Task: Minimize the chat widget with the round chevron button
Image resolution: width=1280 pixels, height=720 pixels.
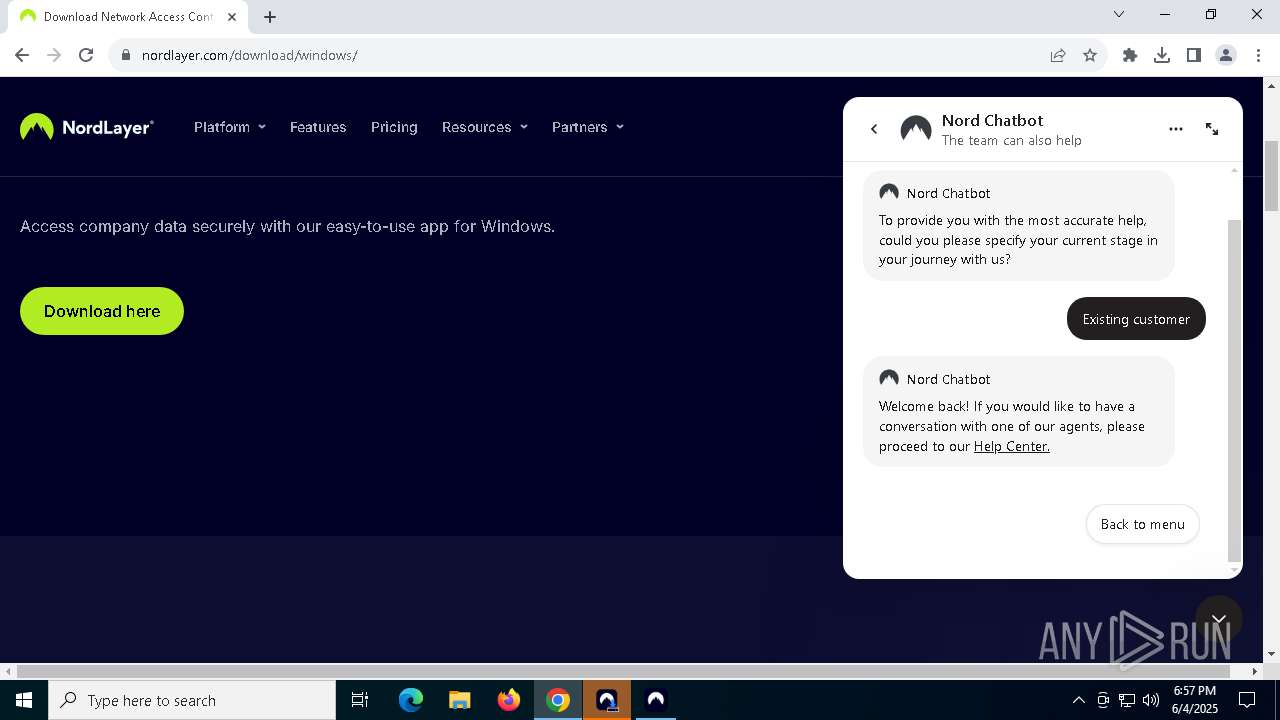Action: point(1219,619)
